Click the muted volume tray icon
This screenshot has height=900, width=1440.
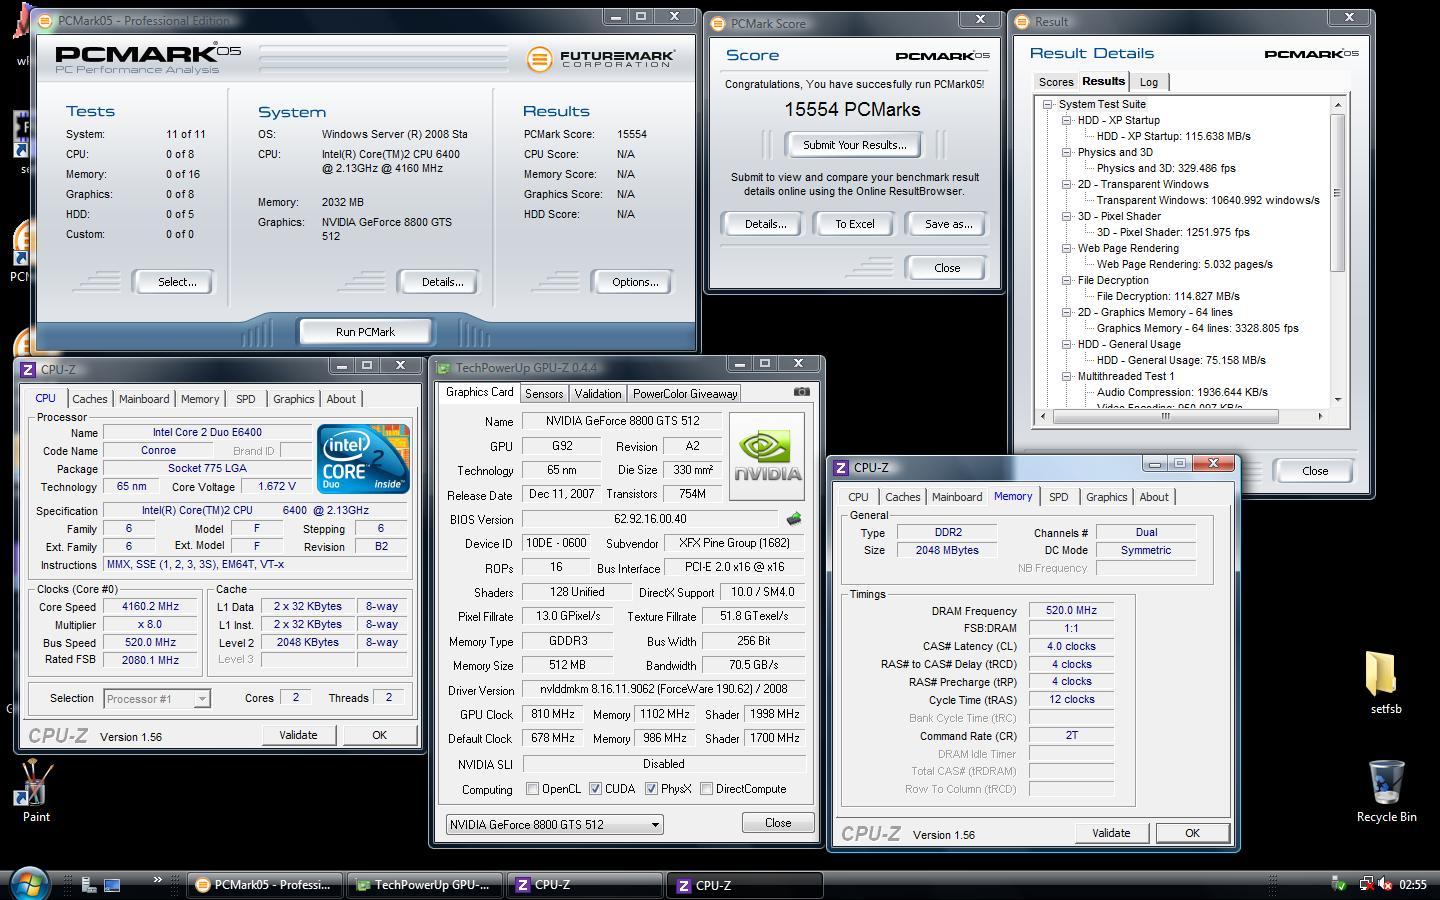click(1385, 884)
